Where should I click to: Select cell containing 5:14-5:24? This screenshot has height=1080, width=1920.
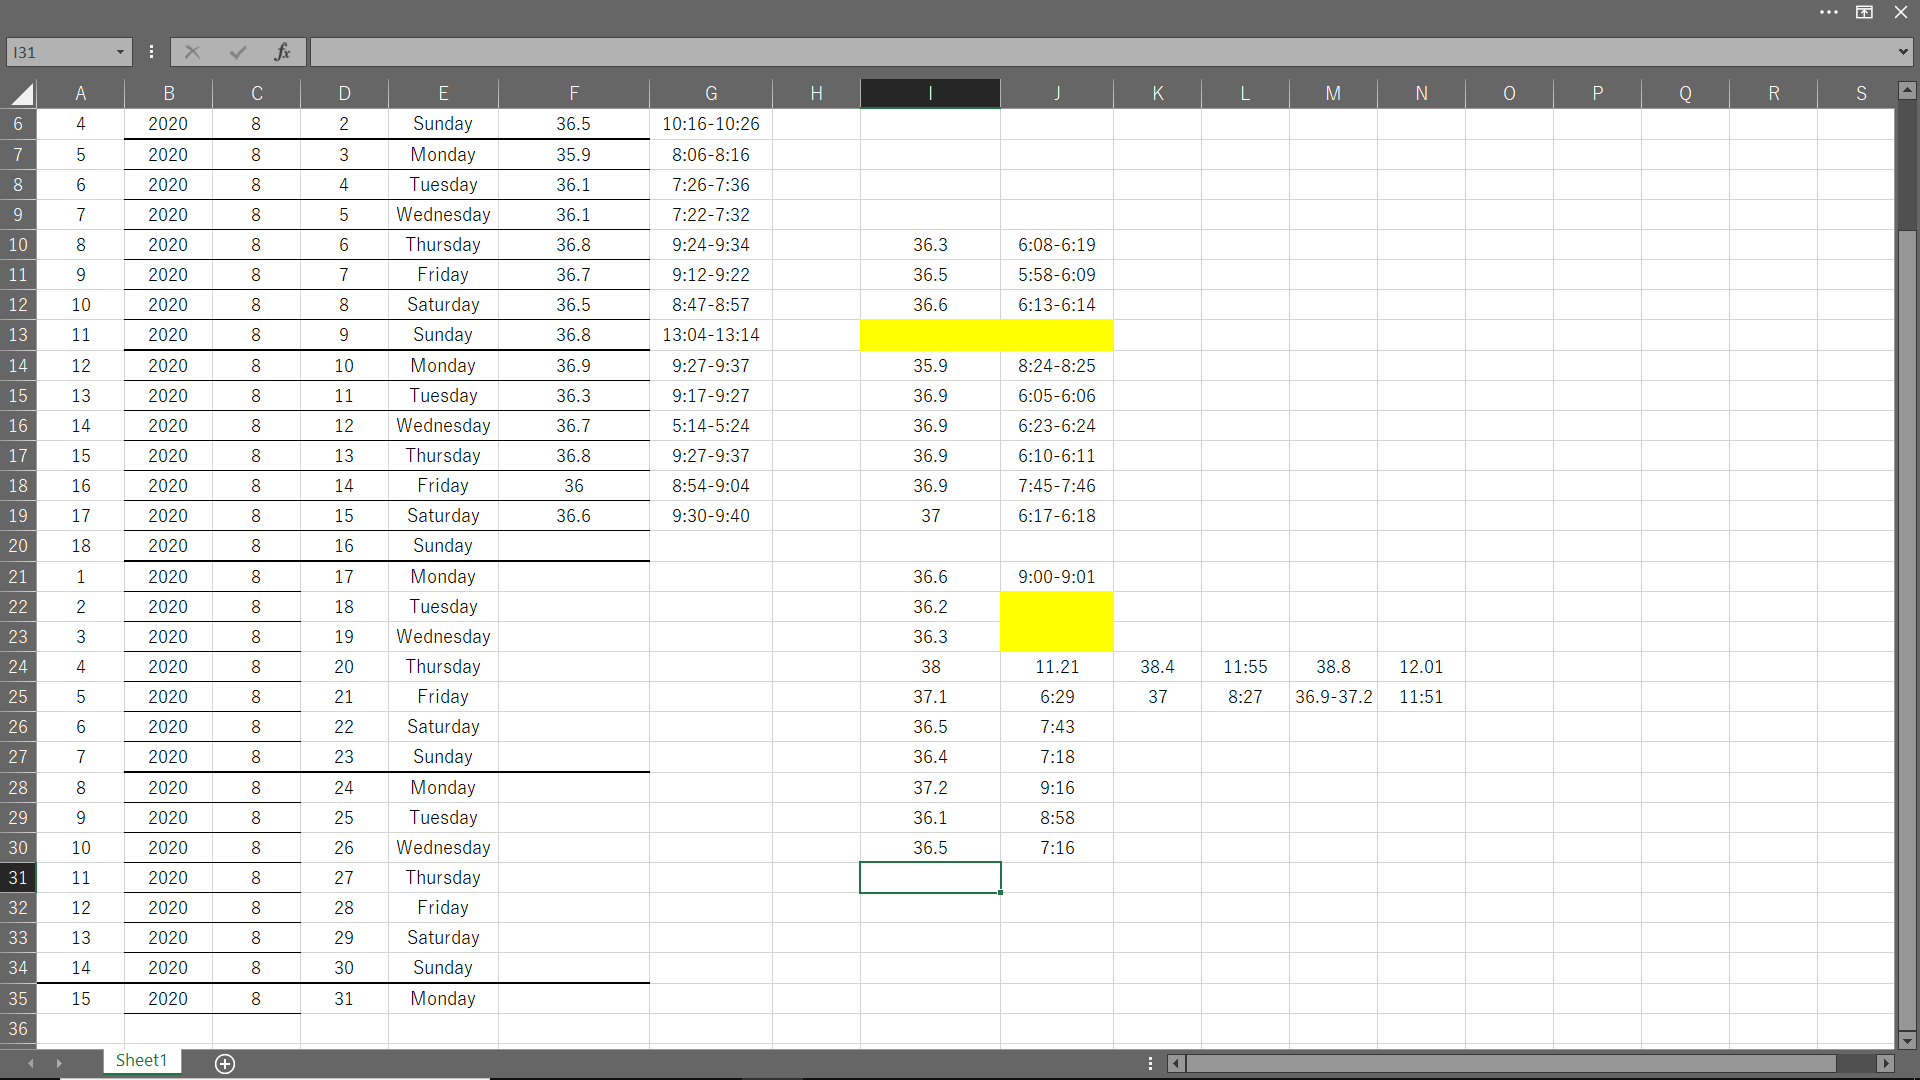(x=711, y=426)
